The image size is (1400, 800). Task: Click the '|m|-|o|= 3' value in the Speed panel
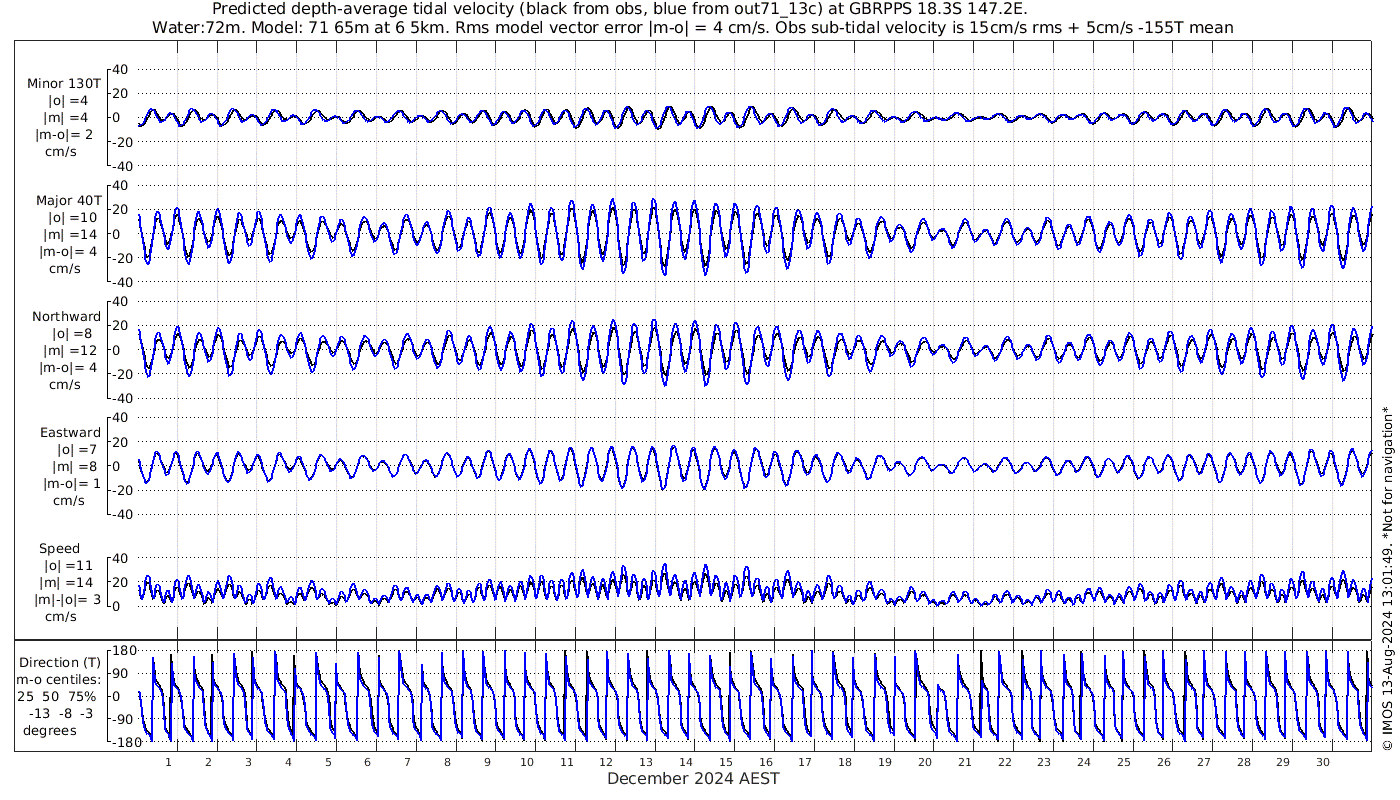pyautogui.click(x=66, y=600)
